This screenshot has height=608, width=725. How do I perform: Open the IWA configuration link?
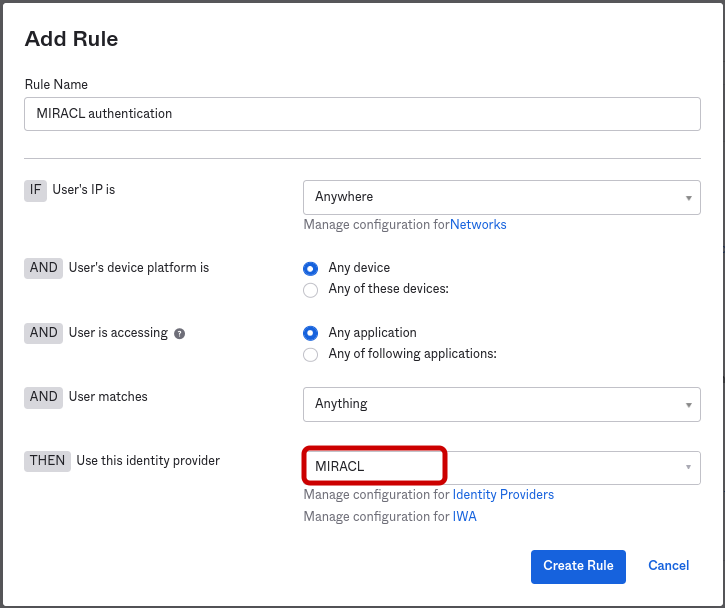coord(464,516)
